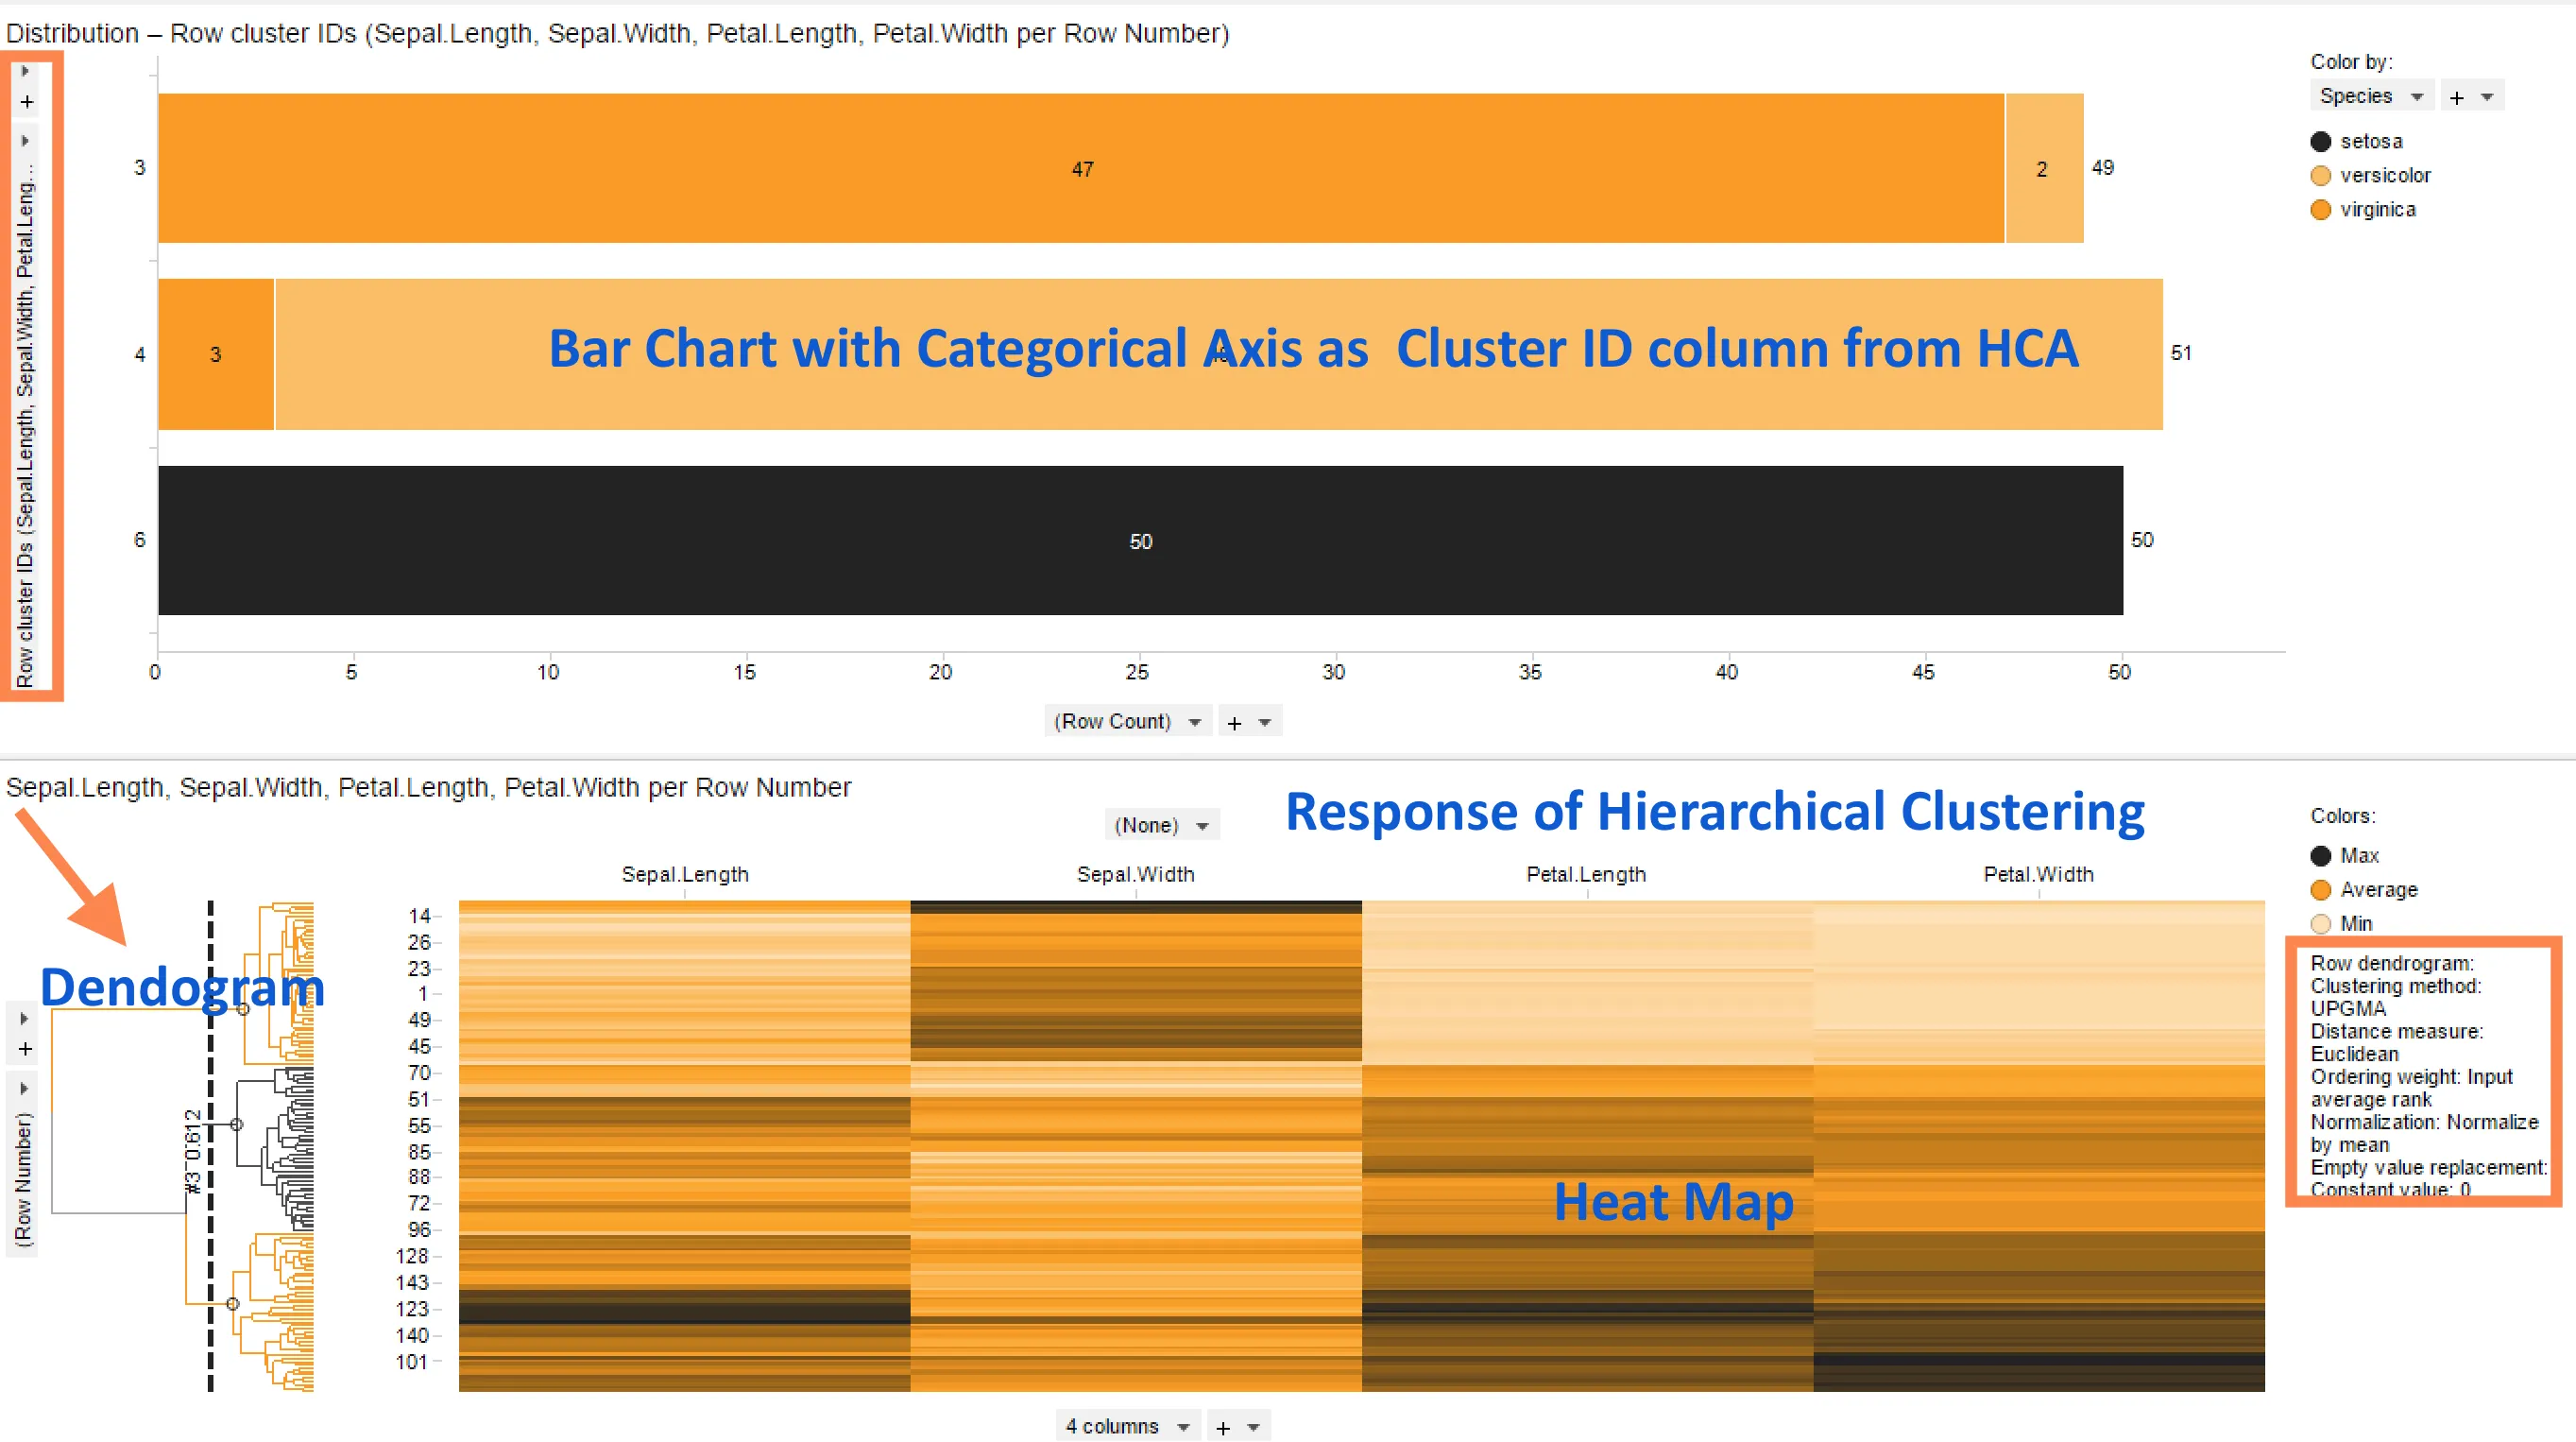Add a color-by column with plus button
Viewport: 2576px width, 1442px height.
coord(2457,97)
